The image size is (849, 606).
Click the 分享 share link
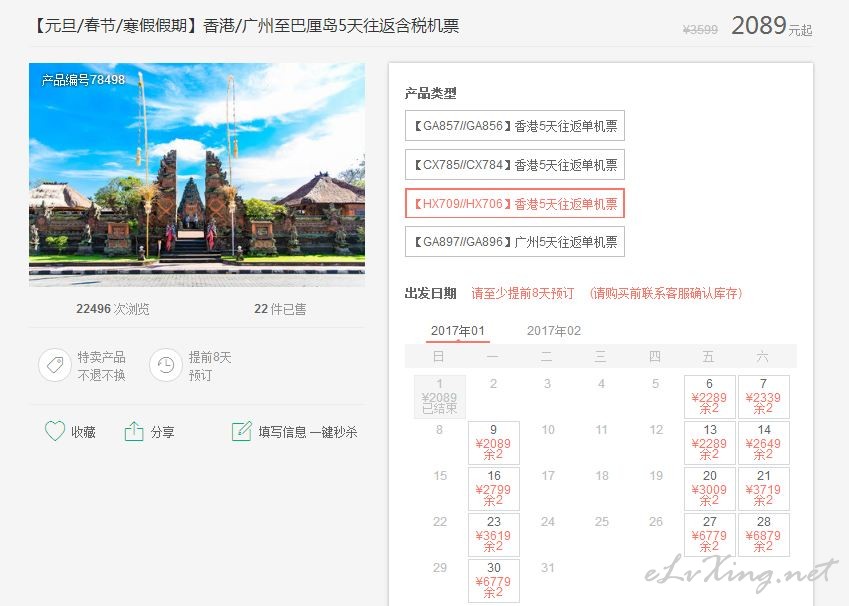point(162,432)
